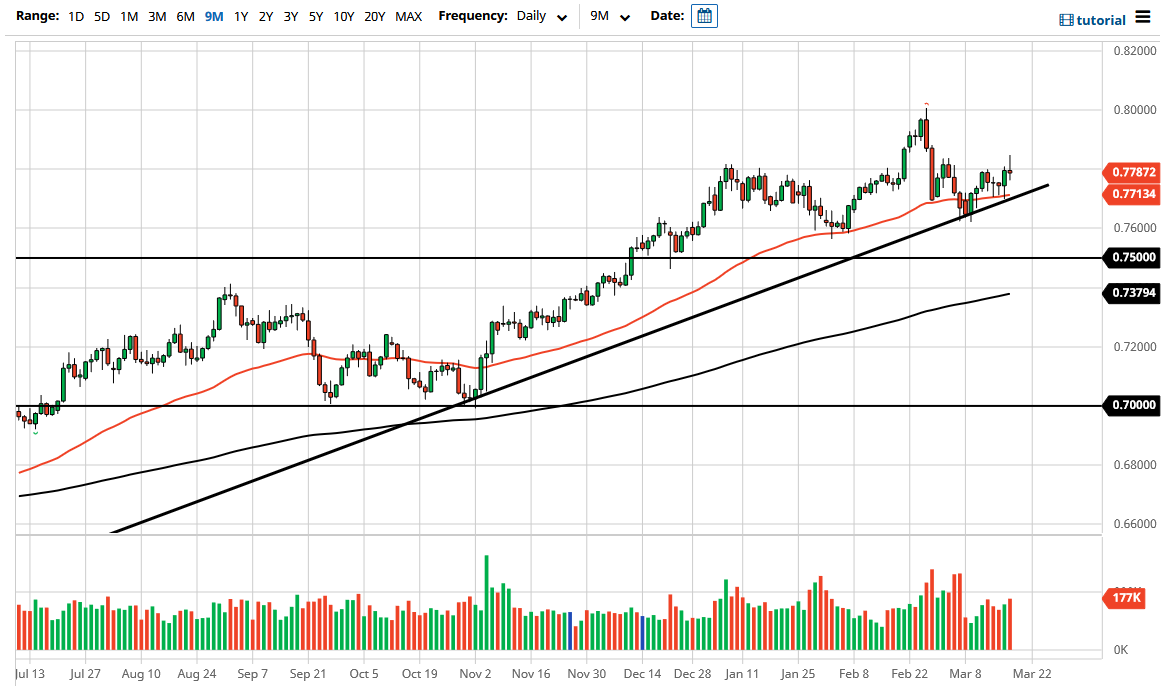Select the 1M range option
This screenshot has height=693, width=1161.
point(128,16)
